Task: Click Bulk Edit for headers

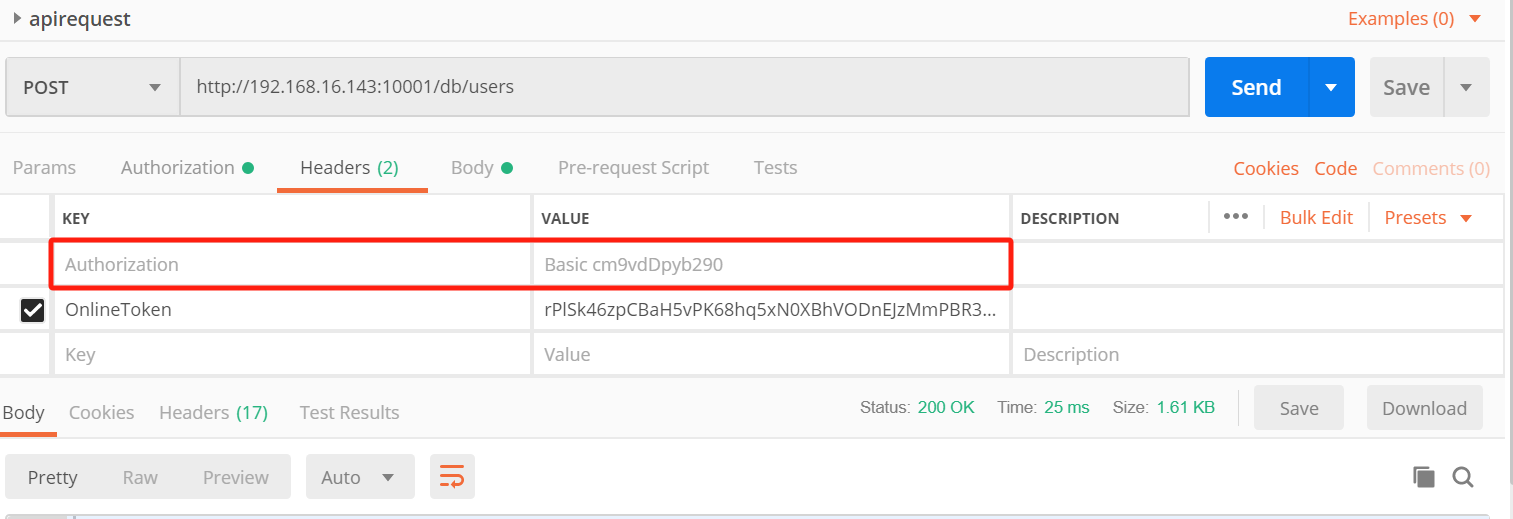Action: pyautogui.click(x=1316, y=217)
